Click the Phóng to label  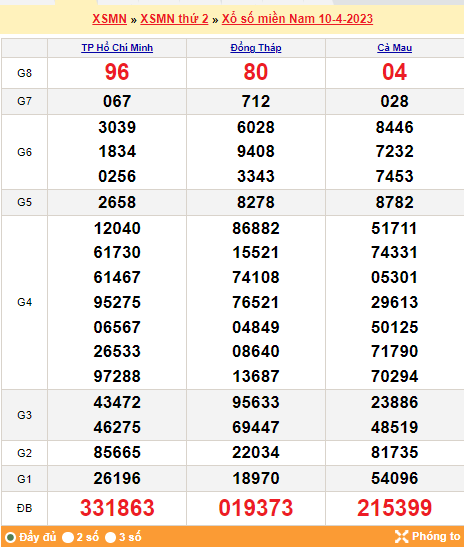point(436,536)
